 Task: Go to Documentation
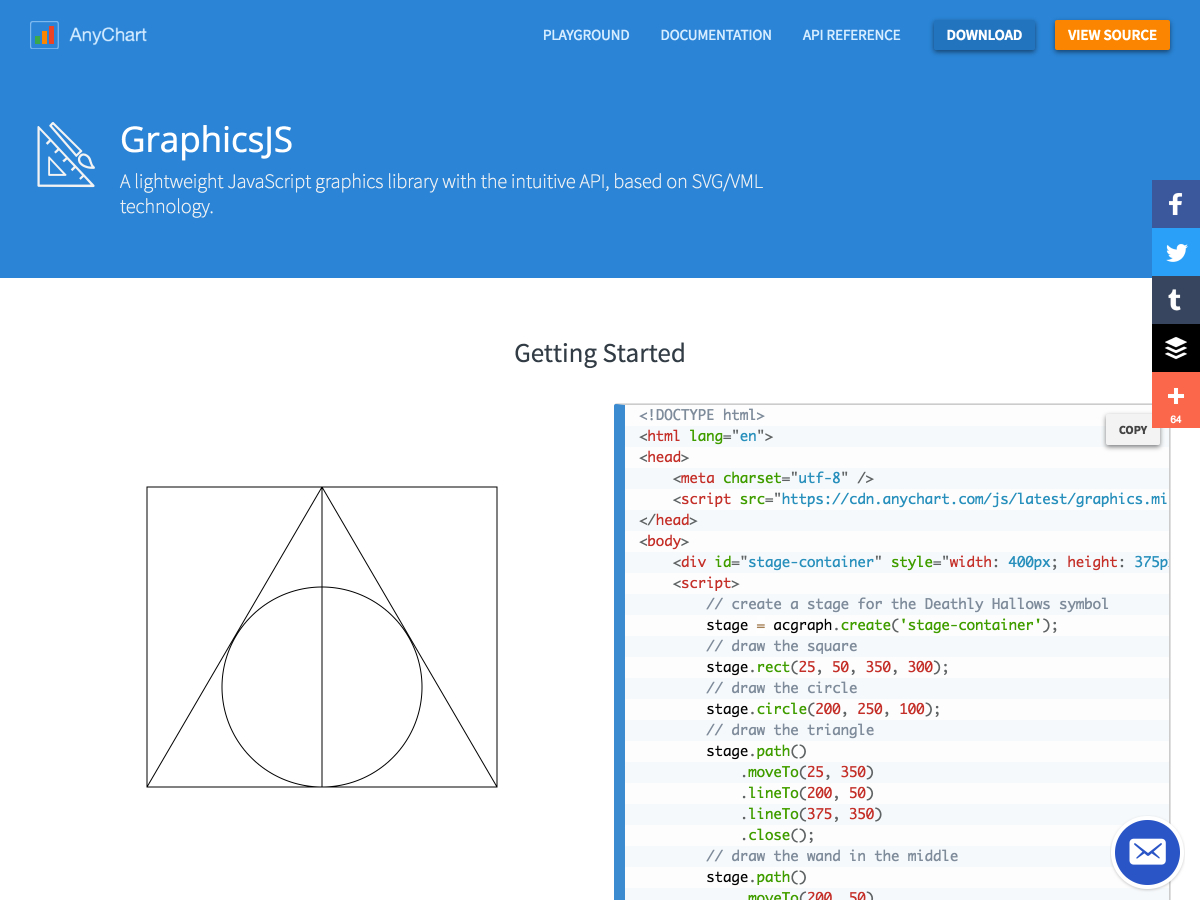pyautogui.click(x=716, y=35)
